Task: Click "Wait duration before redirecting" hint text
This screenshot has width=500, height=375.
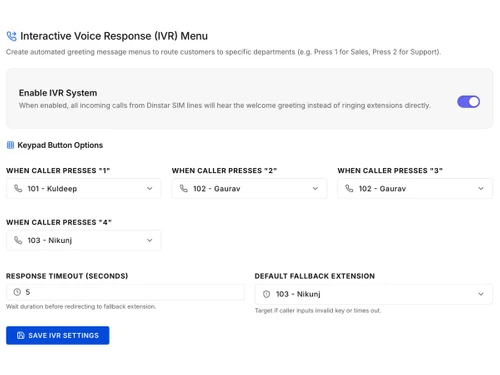Action: (81, 306)
